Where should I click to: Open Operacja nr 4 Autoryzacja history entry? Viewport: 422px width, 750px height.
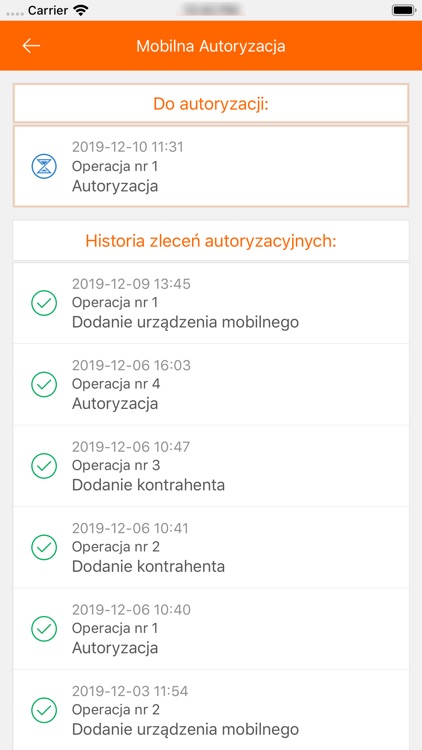tap(211, 385)
